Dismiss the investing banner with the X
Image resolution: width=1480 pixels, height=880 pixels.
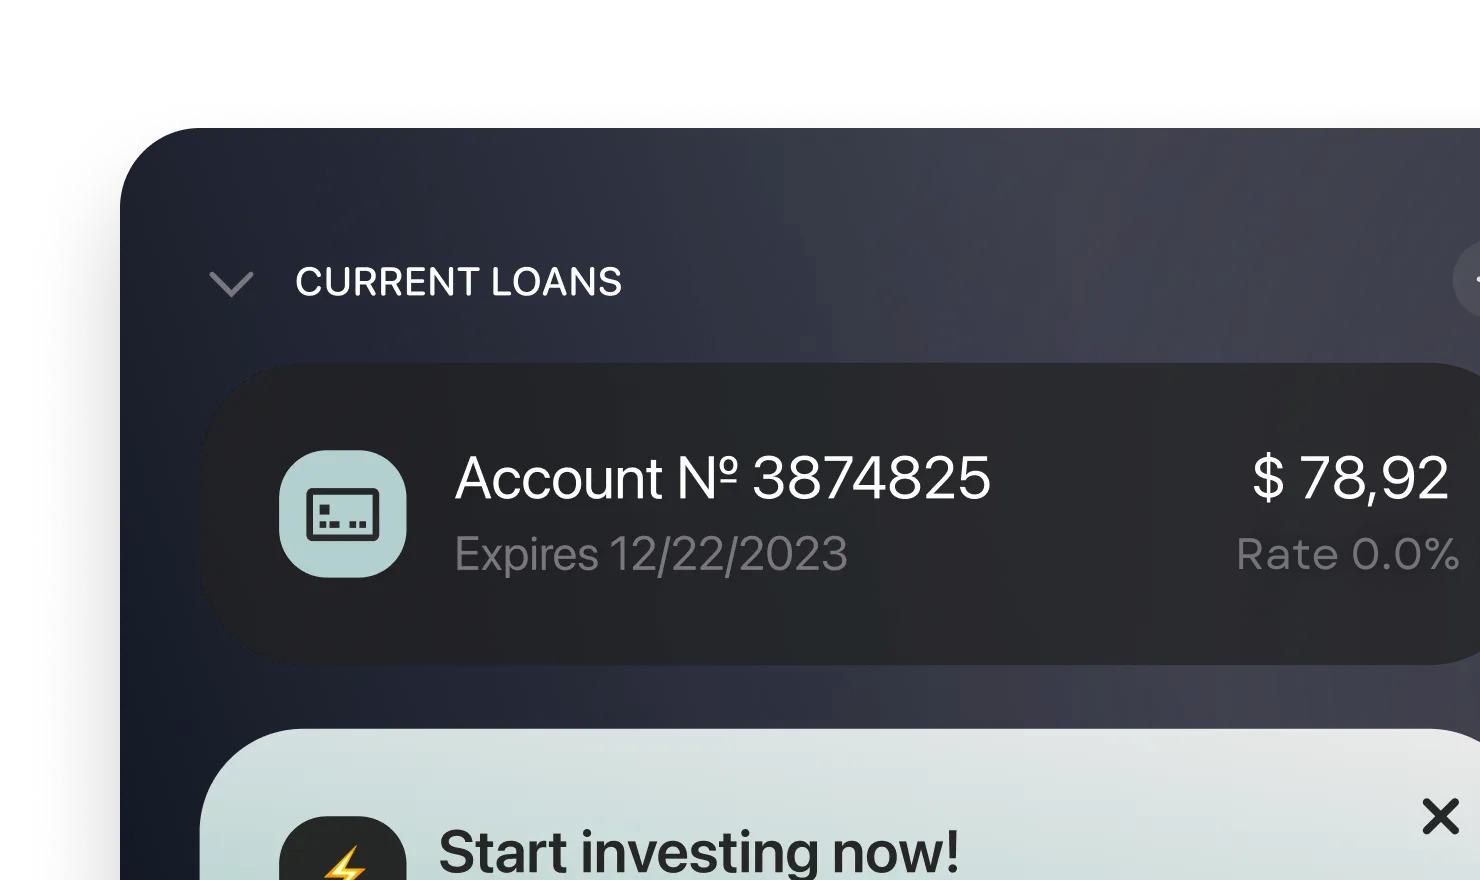point(1441,817)
